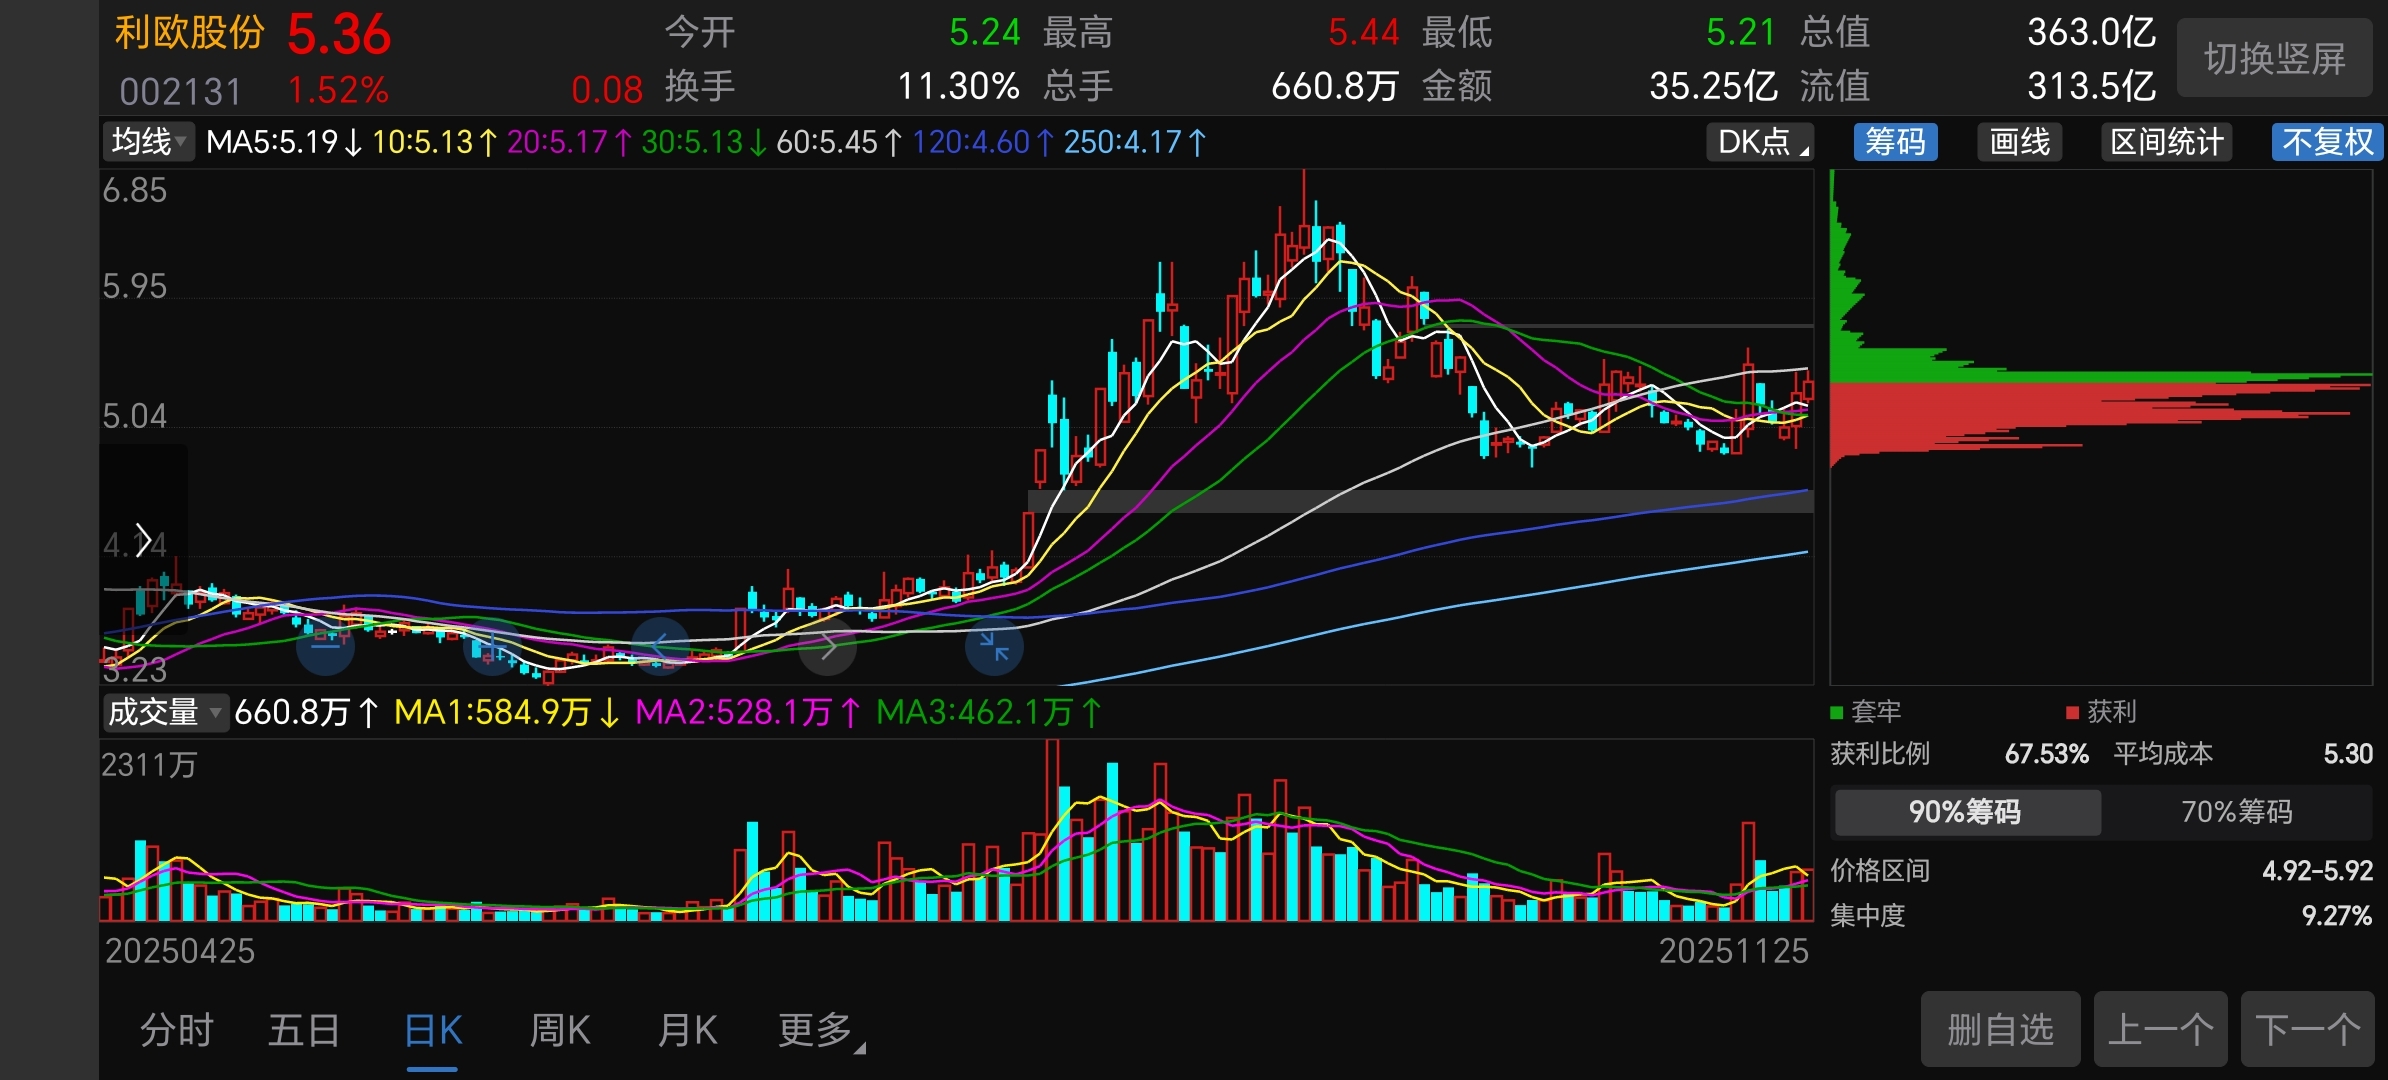Click the blue left arrow on the chart

pyautogui.click(x=660, y=647)
